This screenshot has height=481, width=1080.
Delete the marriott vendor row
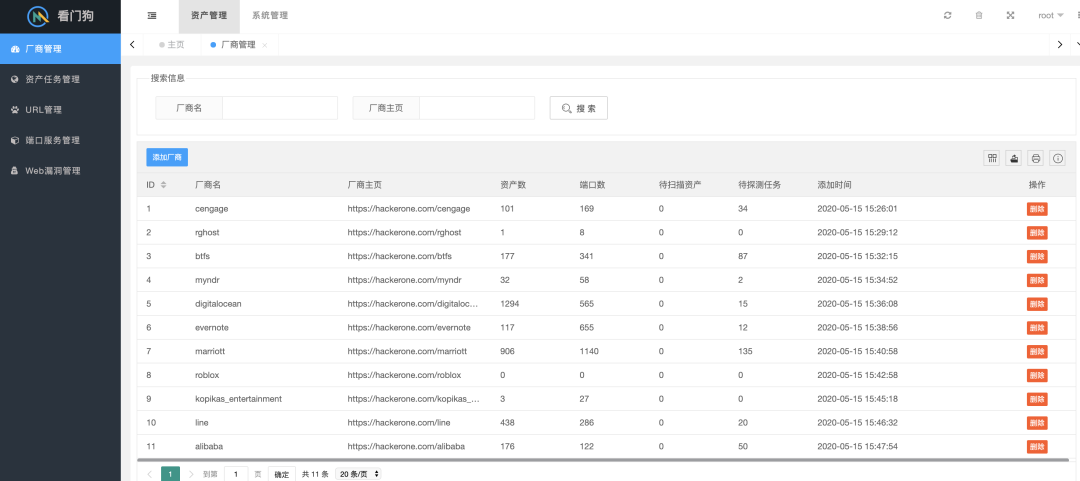(x=1037, y=351)
